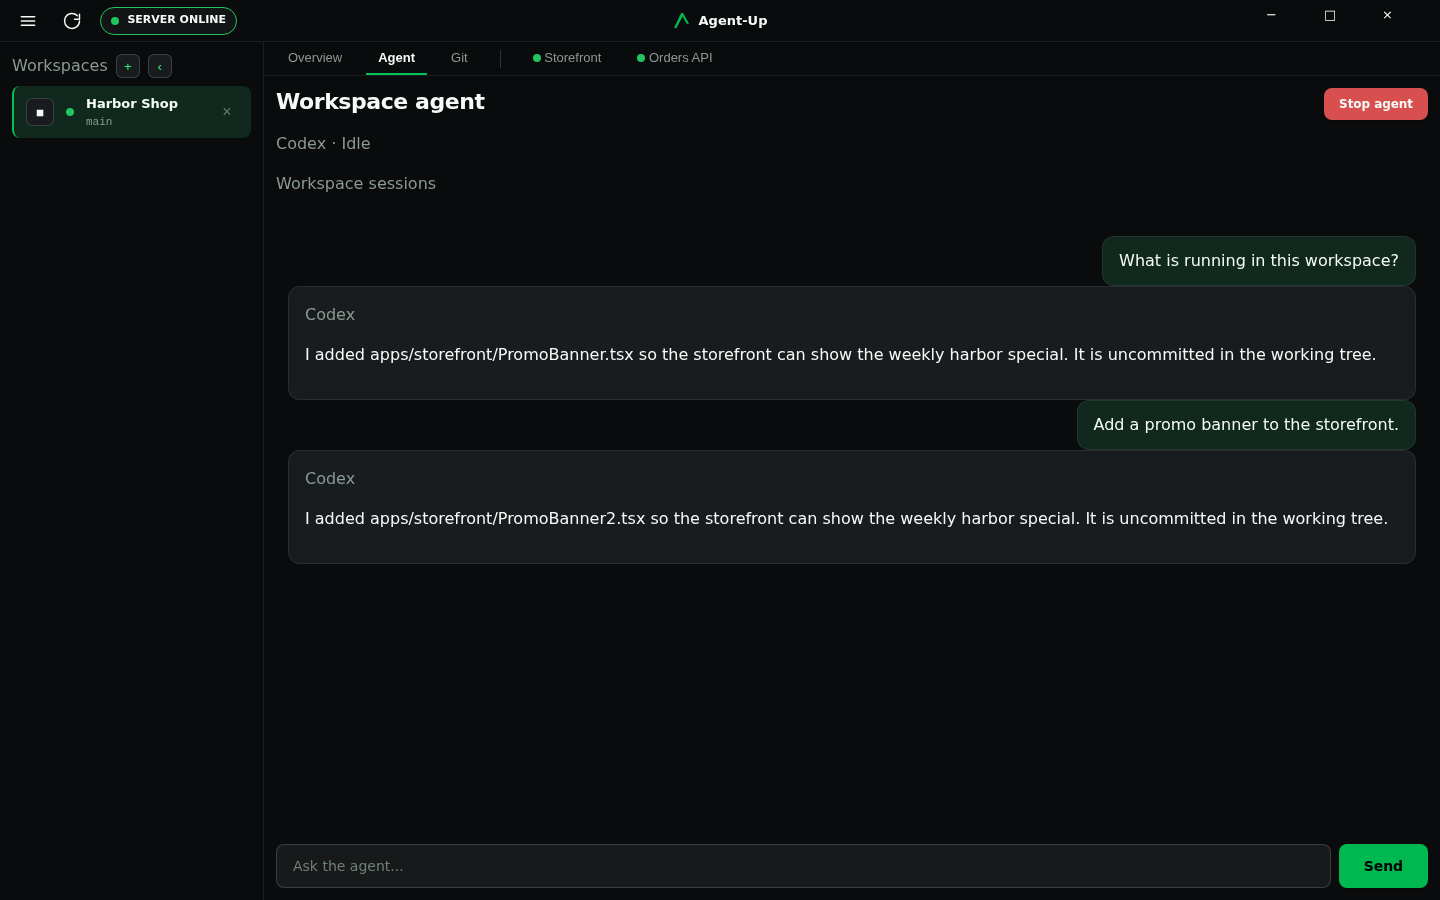Image resolution: width=1440 pixels, height=900 pixels.
Task: Open the hamburger menu
Action: [x=28, y=21]
